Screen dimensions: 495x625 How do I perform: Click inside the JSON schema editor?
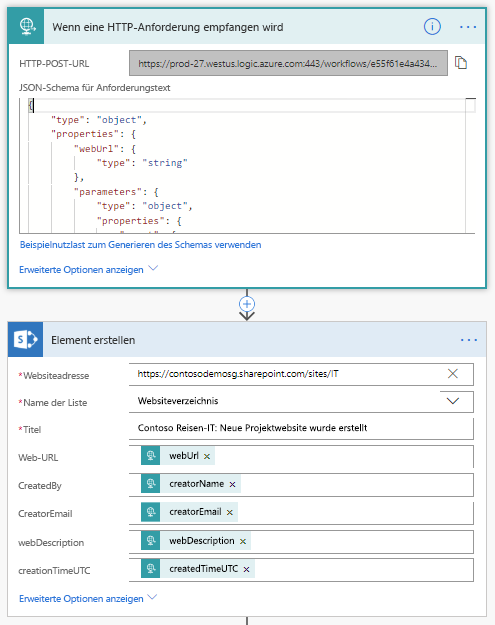point(247,165)
